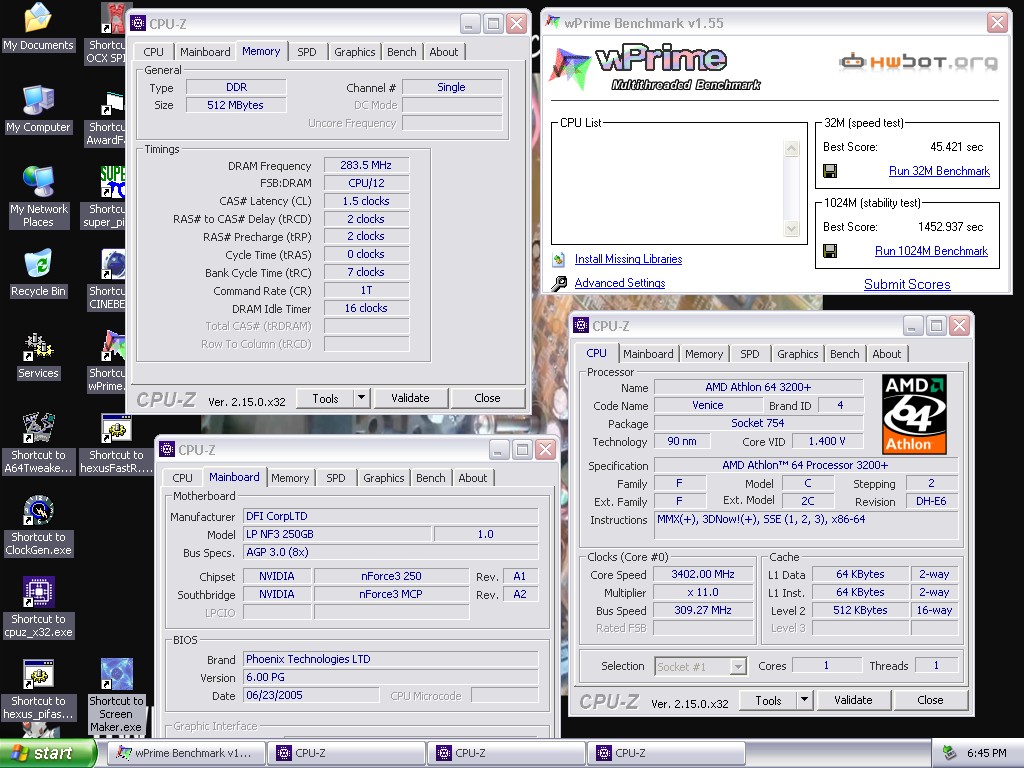The height and width of the screenshot is (768, 1024).
Task: Click Close in CPU tab CPU-Z window
Action: pos(930,700)
